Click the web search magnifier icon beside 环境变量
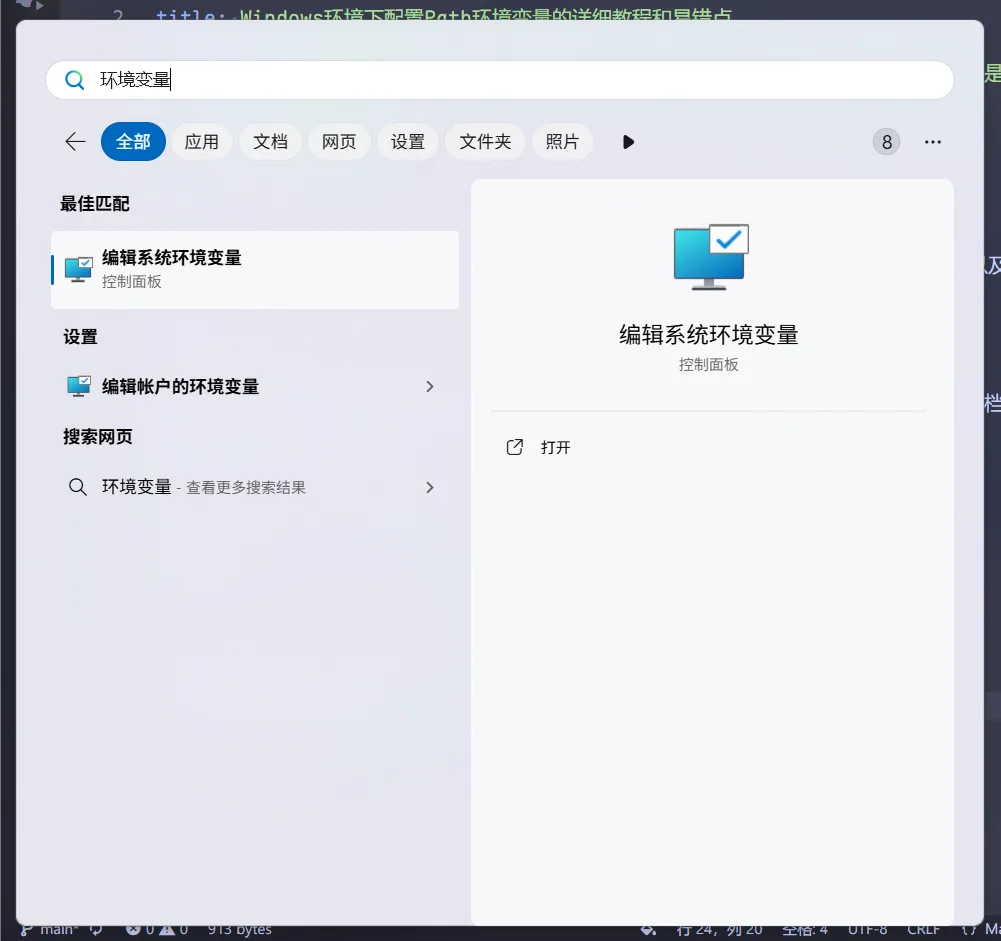This screenshot has height=941, width=1001. (77, 488)
